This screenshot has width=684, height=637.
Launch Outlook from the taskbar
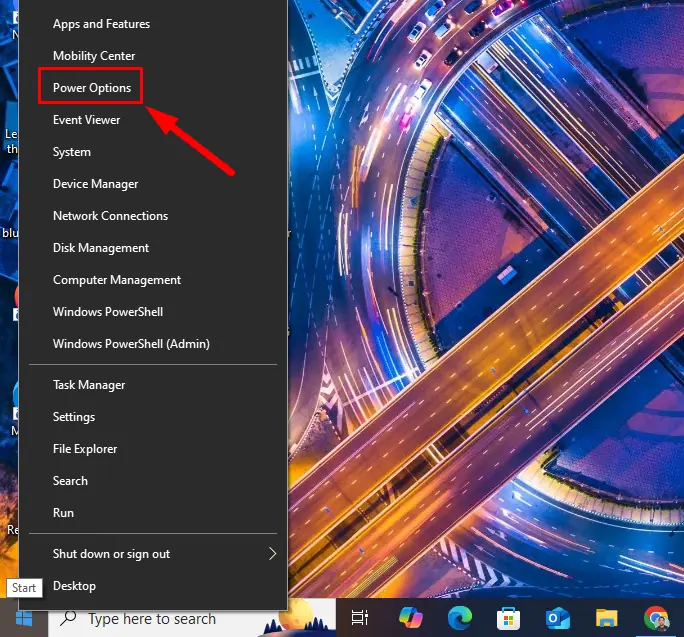[558, 618]
